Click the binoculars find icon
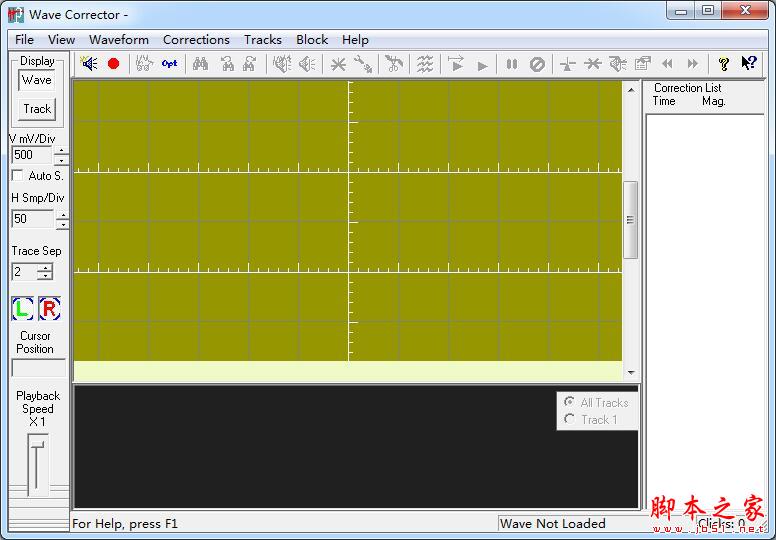Screen dimensions: 776x540 200,64
